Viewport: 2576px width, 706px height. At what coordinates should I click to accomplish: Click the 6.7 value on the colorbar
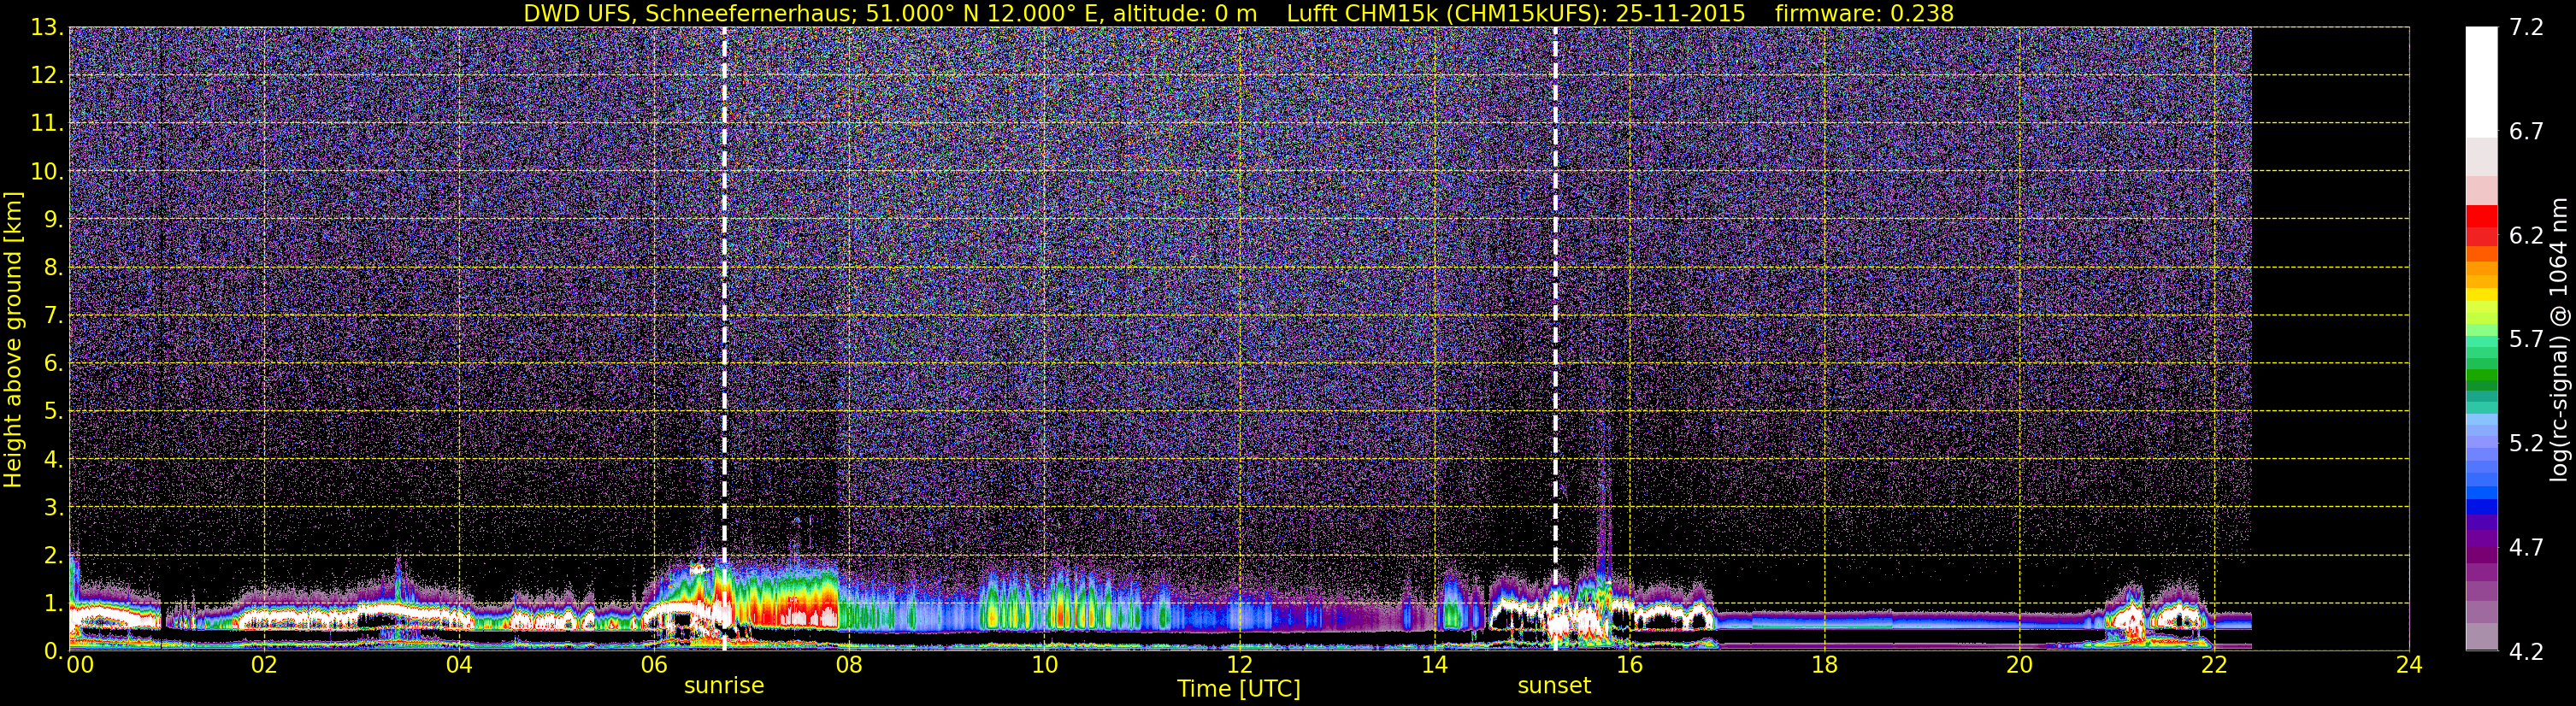coord(2526,132)
